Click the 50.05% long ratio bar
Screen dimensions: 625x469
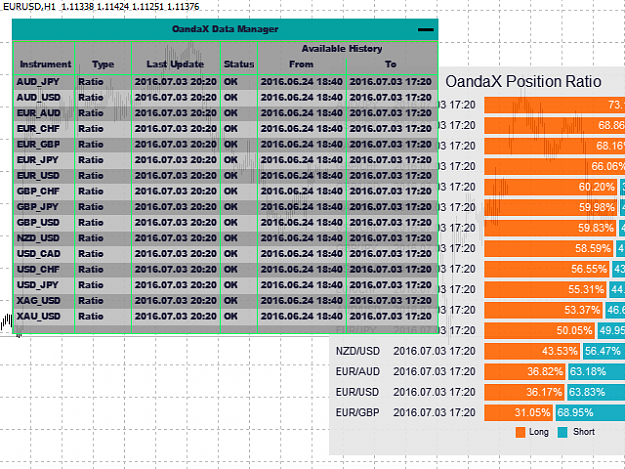(x=539, y=330)
